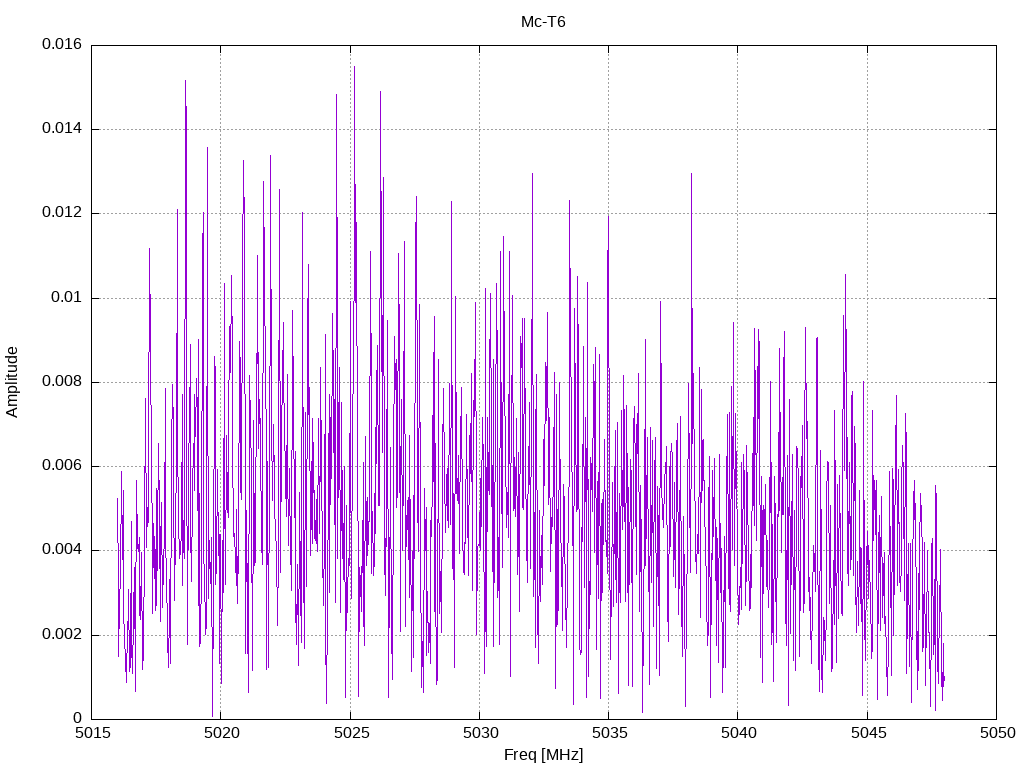The image size is (1024, 768).
Task: Click the y-axis tick label 0.004
Action: pos(62,550)
